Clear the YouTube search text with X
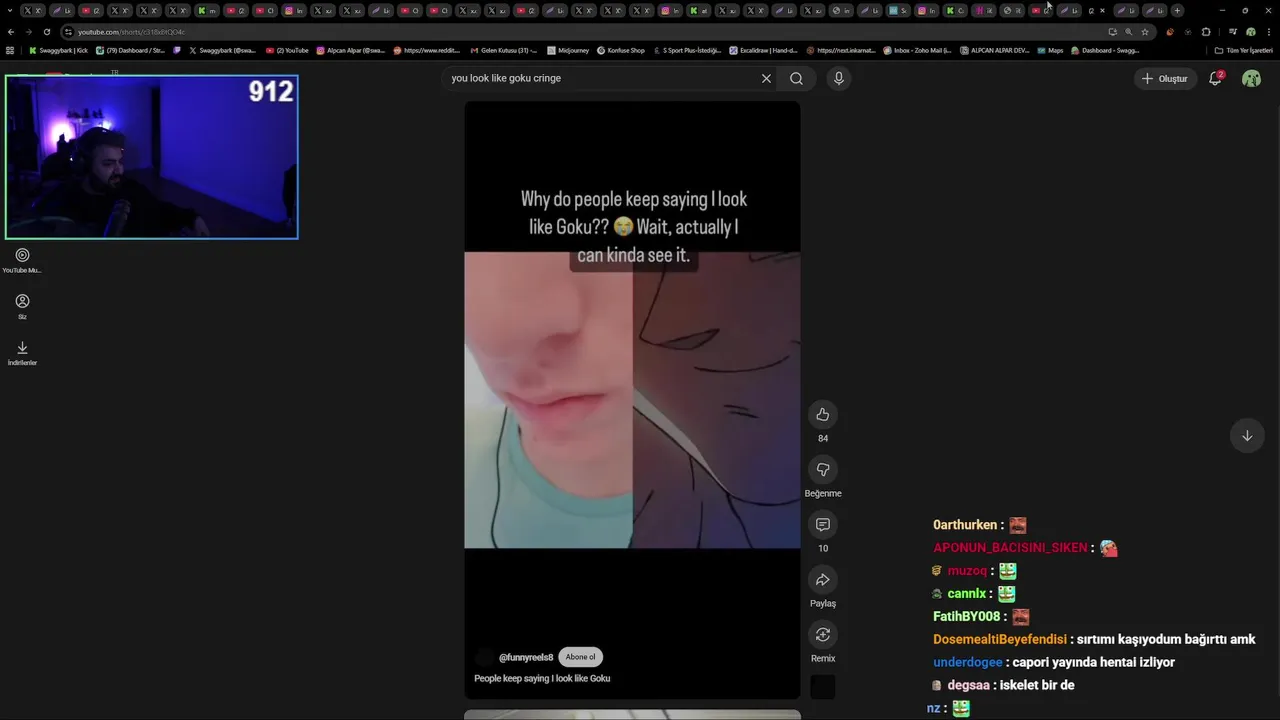The image size is (1280, 720). coord(766,78)
